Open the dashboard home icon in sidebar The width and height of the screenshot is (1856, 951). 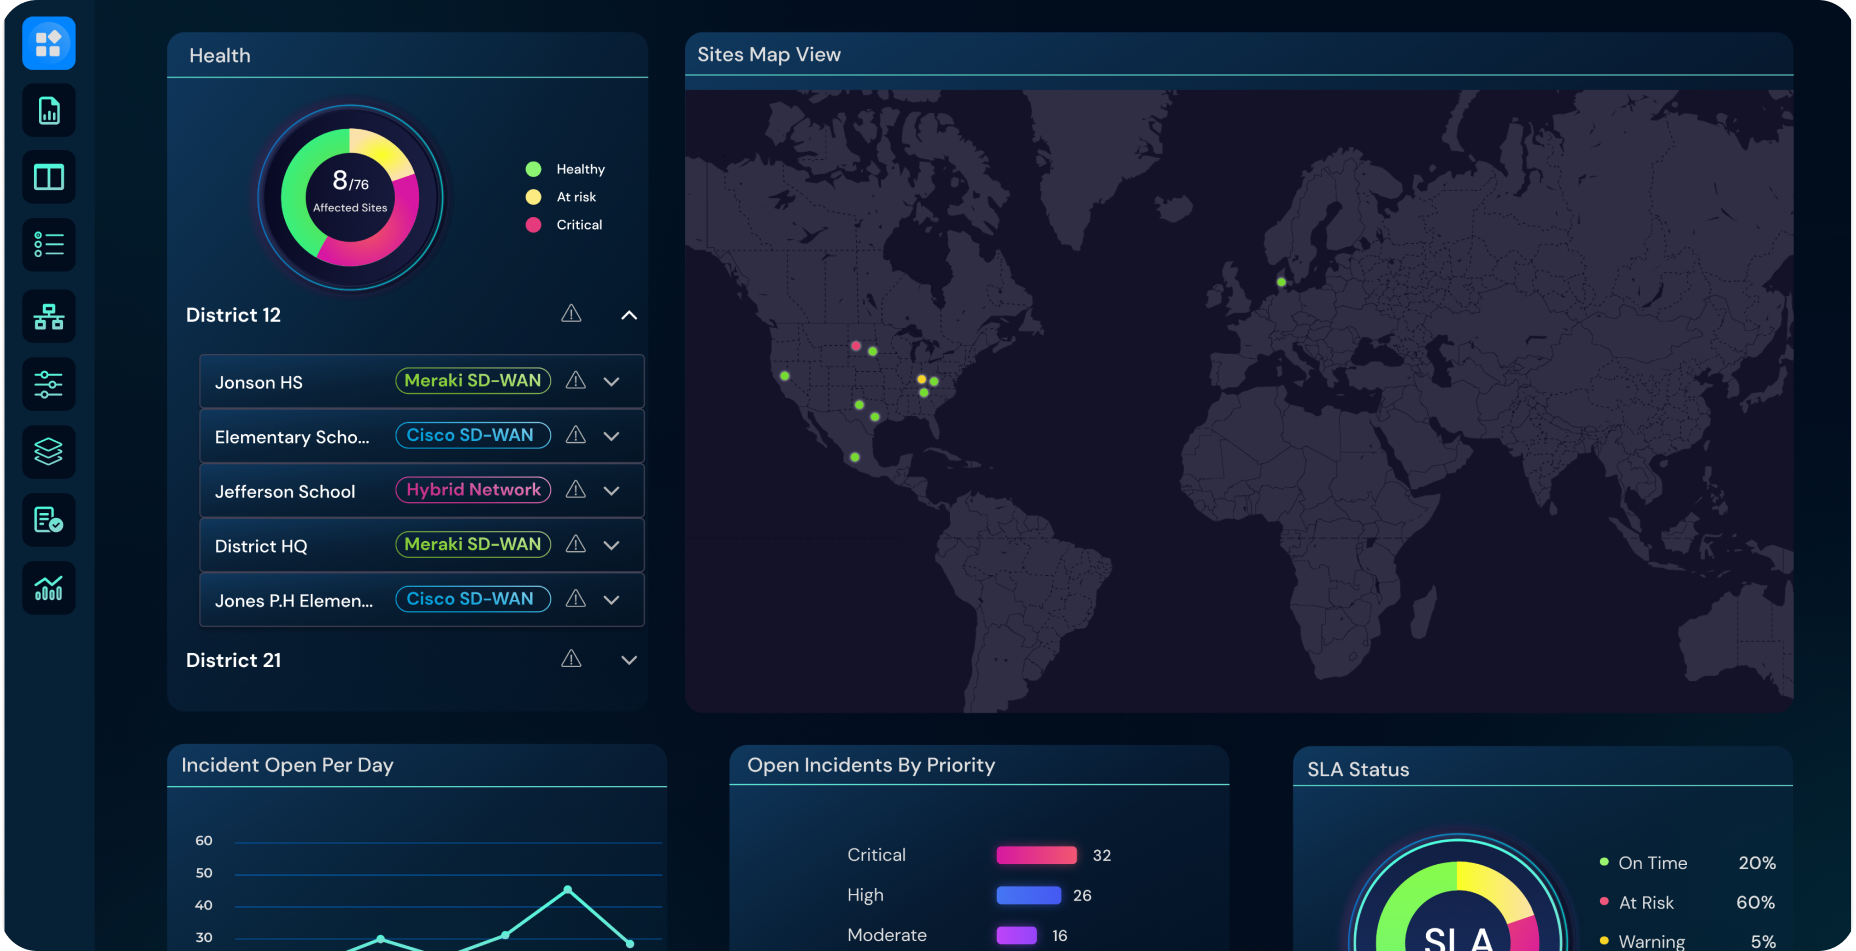[x=49, y=43]
